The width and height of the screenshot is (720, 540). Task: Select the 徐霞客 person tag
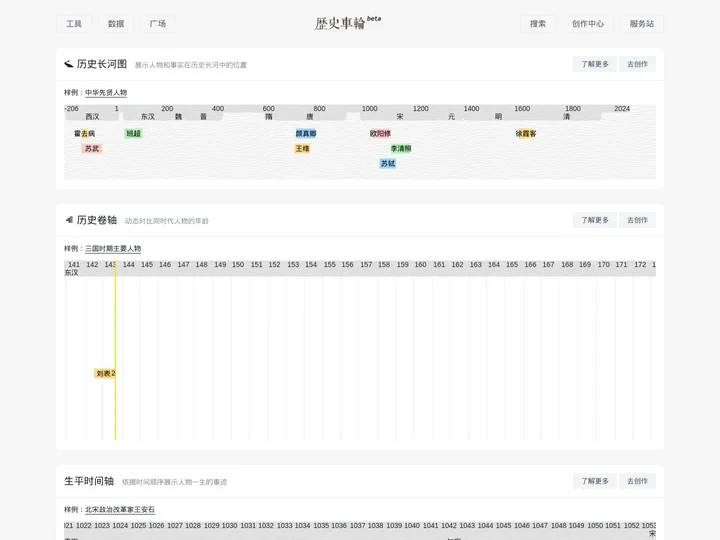click(x=526, y=134)
